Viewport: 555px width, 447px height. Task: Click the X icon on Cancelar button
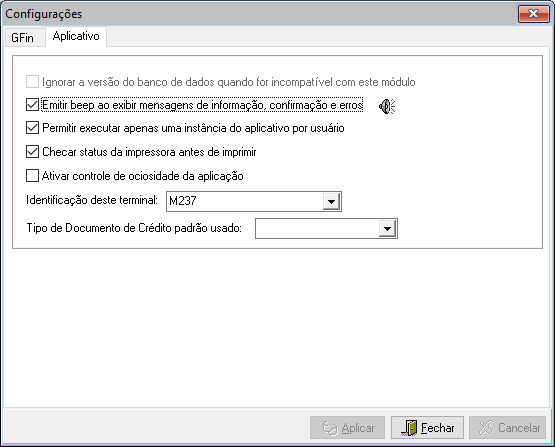pyautogui.click(x=486, y=428)
